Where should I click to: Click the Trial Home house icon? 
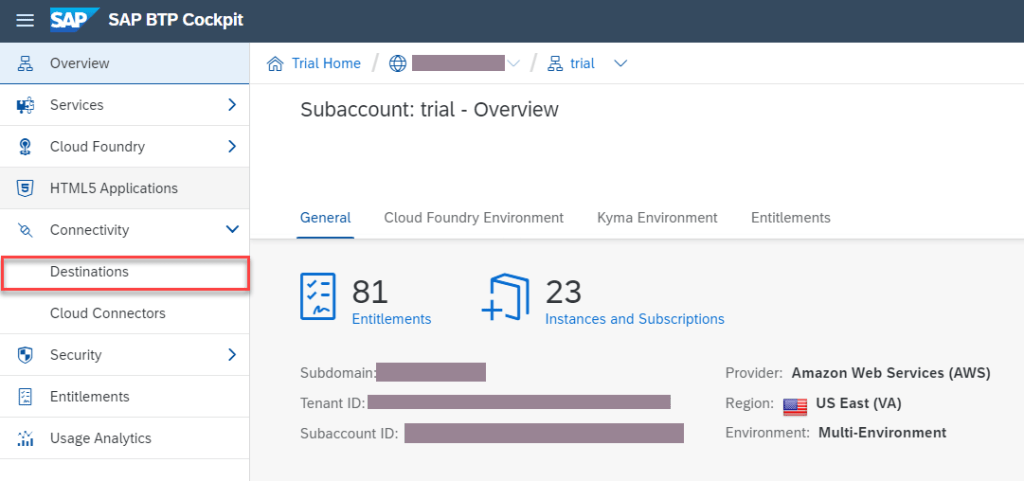[x=275, y=64]
